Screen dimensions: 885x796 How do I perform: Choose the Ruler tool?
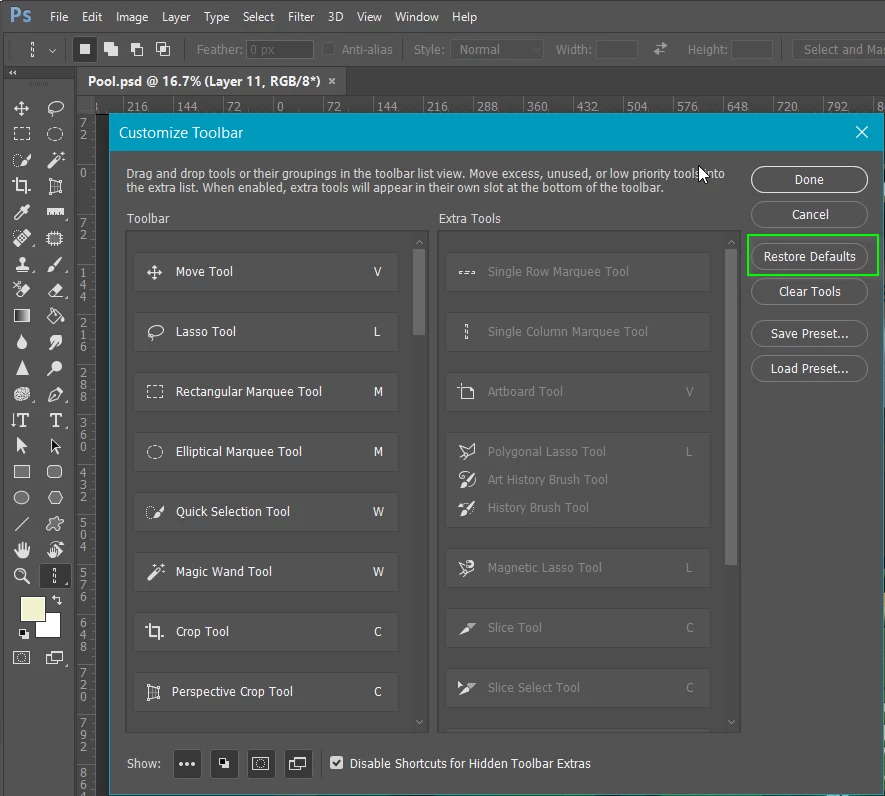[x=55, y=212]
